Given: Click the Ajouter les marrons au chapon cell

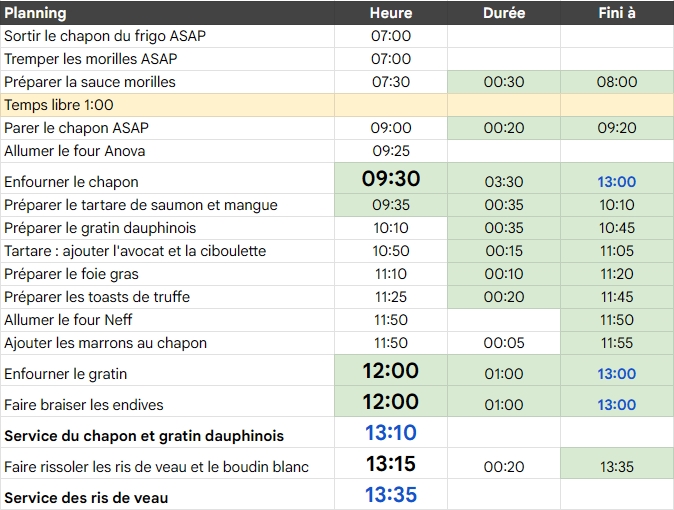Looking at the screenshot, I should [106, 343].
